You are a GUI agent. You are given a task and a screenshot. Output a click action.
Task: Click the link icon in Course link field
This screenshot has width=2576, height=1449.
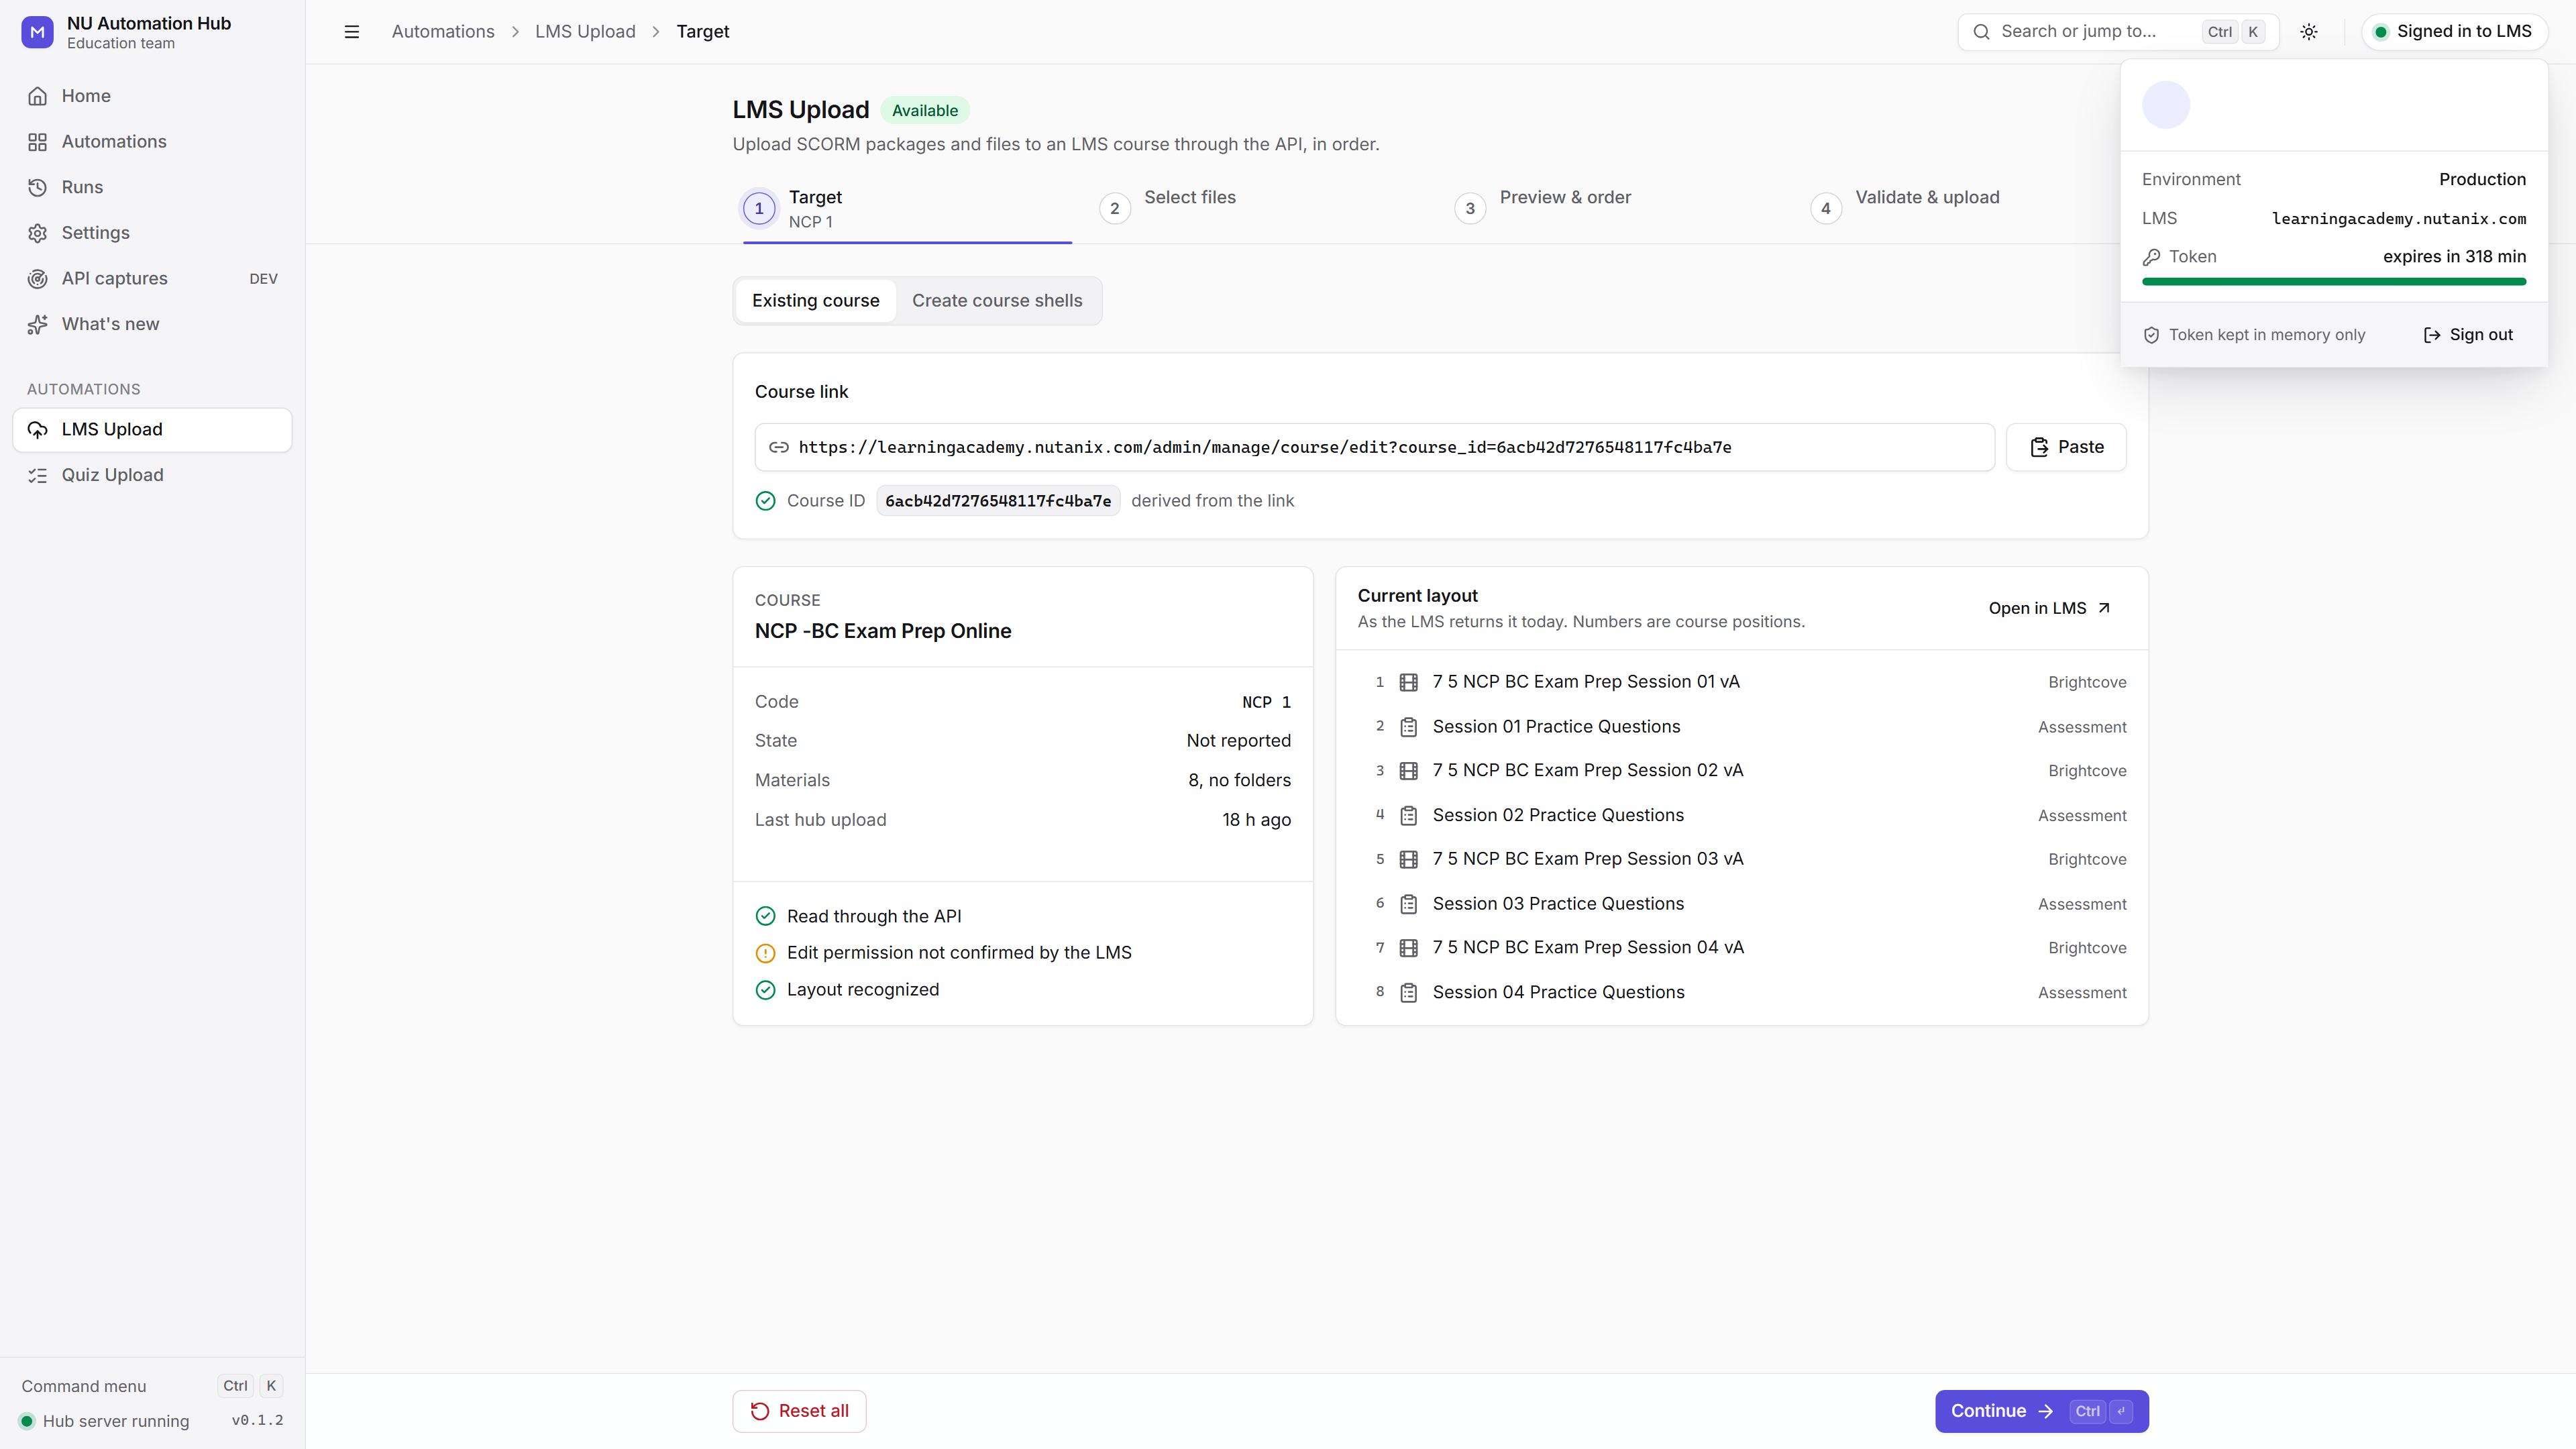point(778,447)
